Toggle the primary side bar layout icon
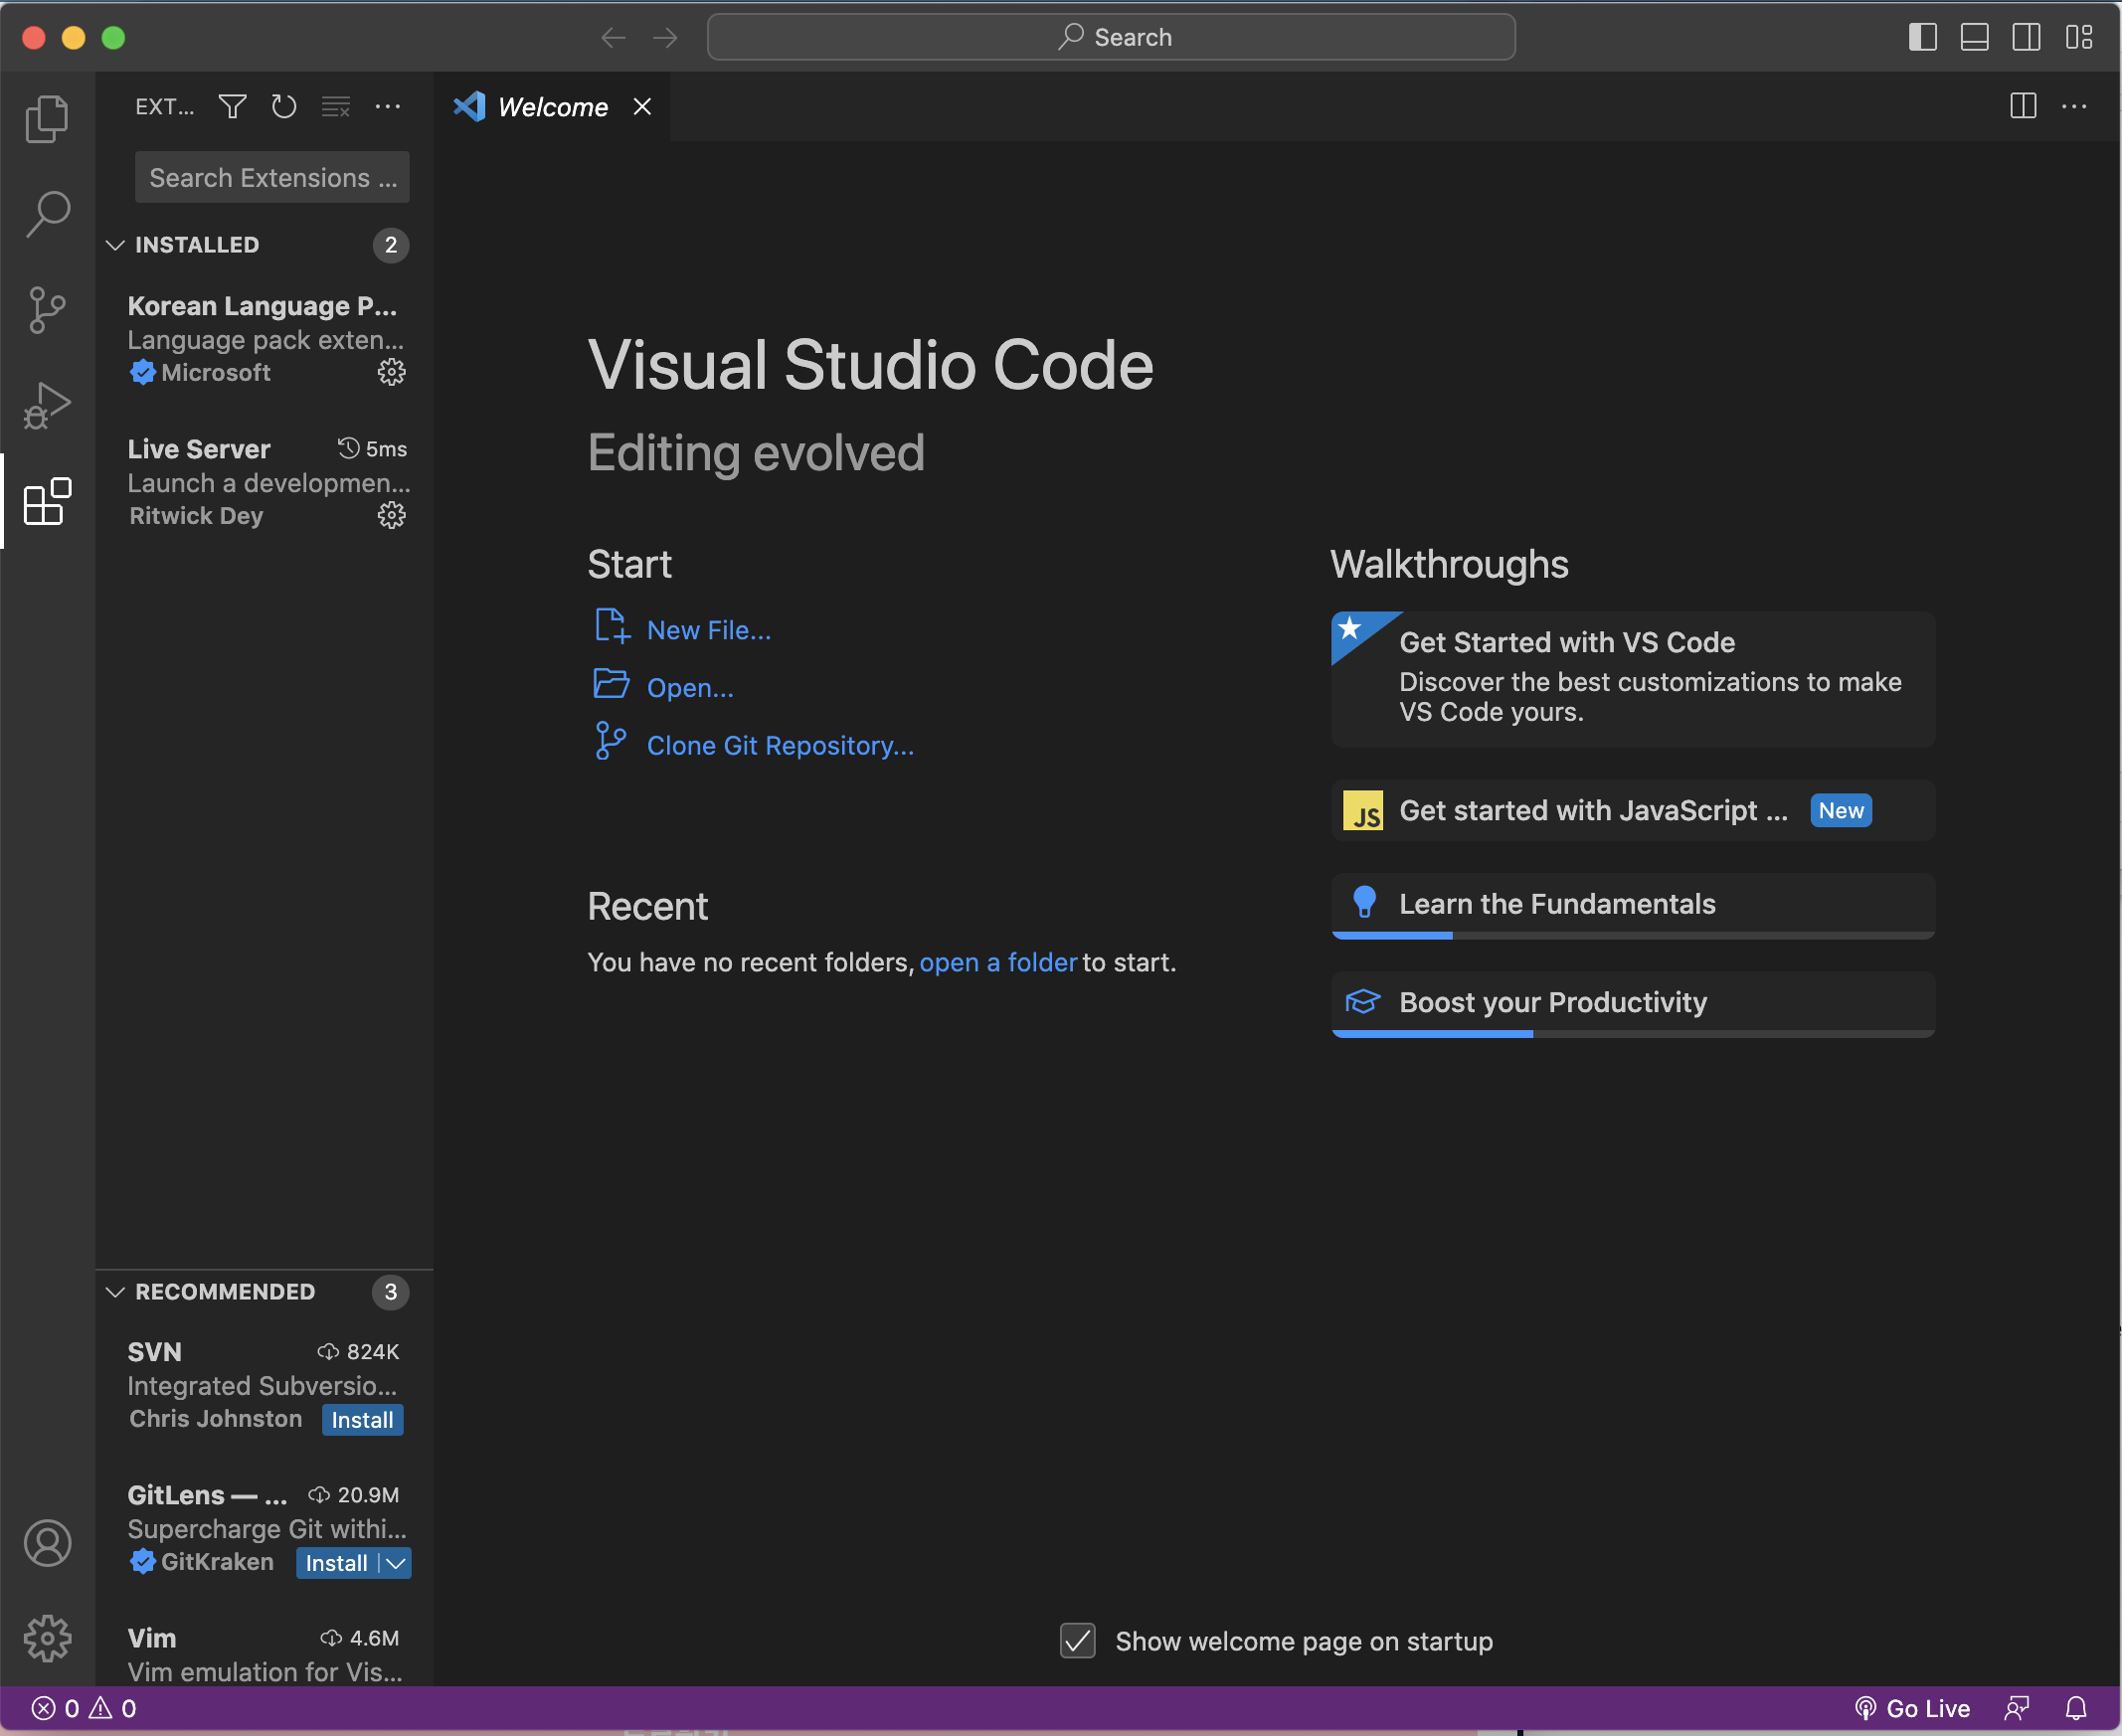This screenshot has width=2122, height=1736. pyautogui.click(x=1922, y=37)
